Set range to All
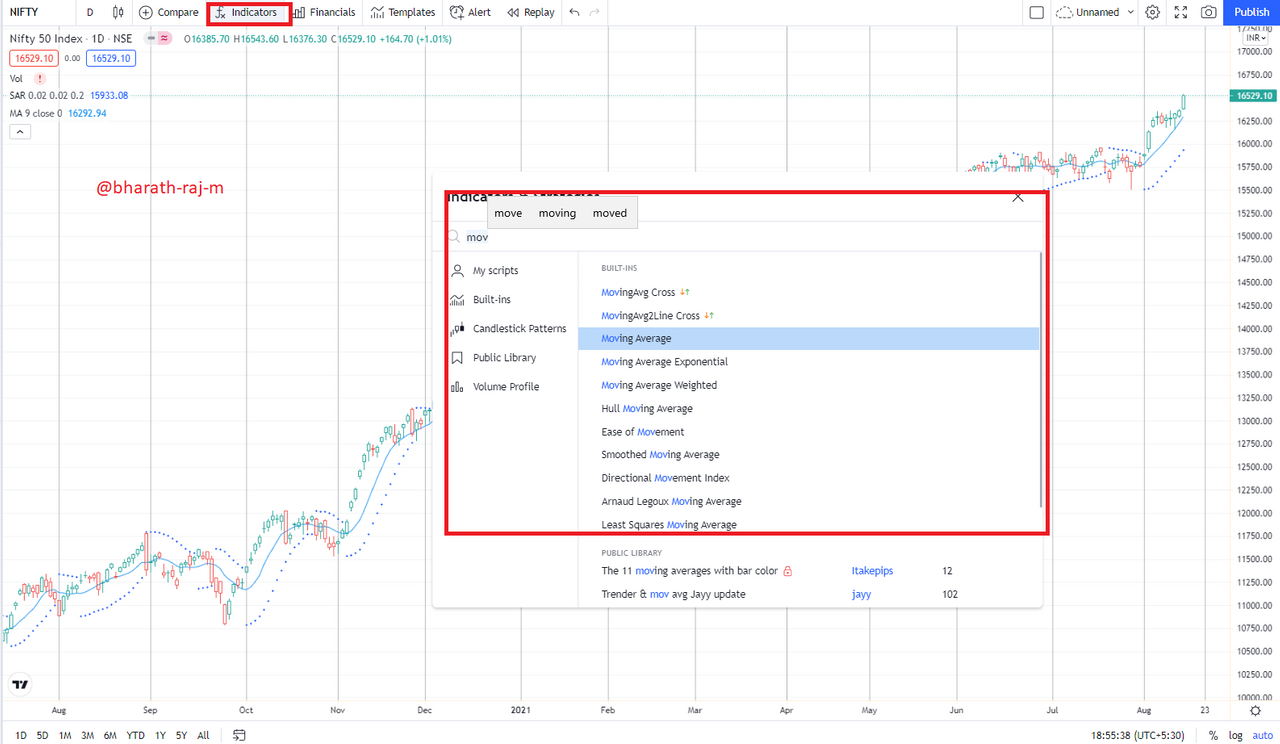The width and height of the screenshot is (1280, 744). pyautogui.click(x=203, y=735)
